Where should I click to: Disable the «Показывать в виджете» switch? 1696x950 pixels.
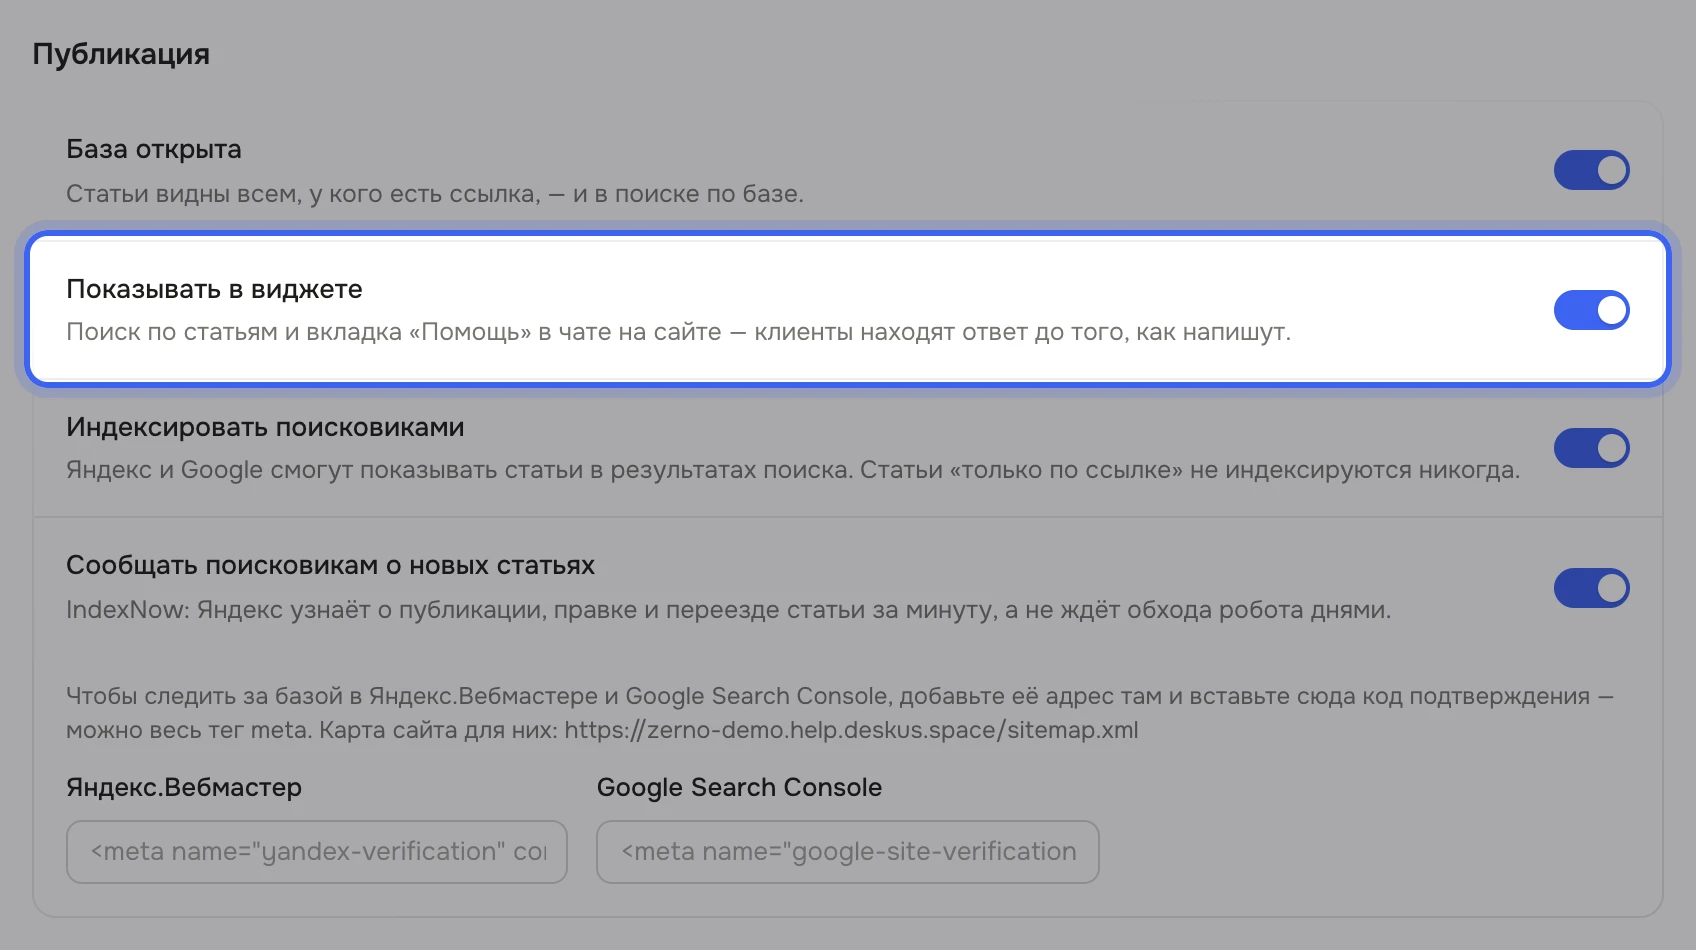1591,310
